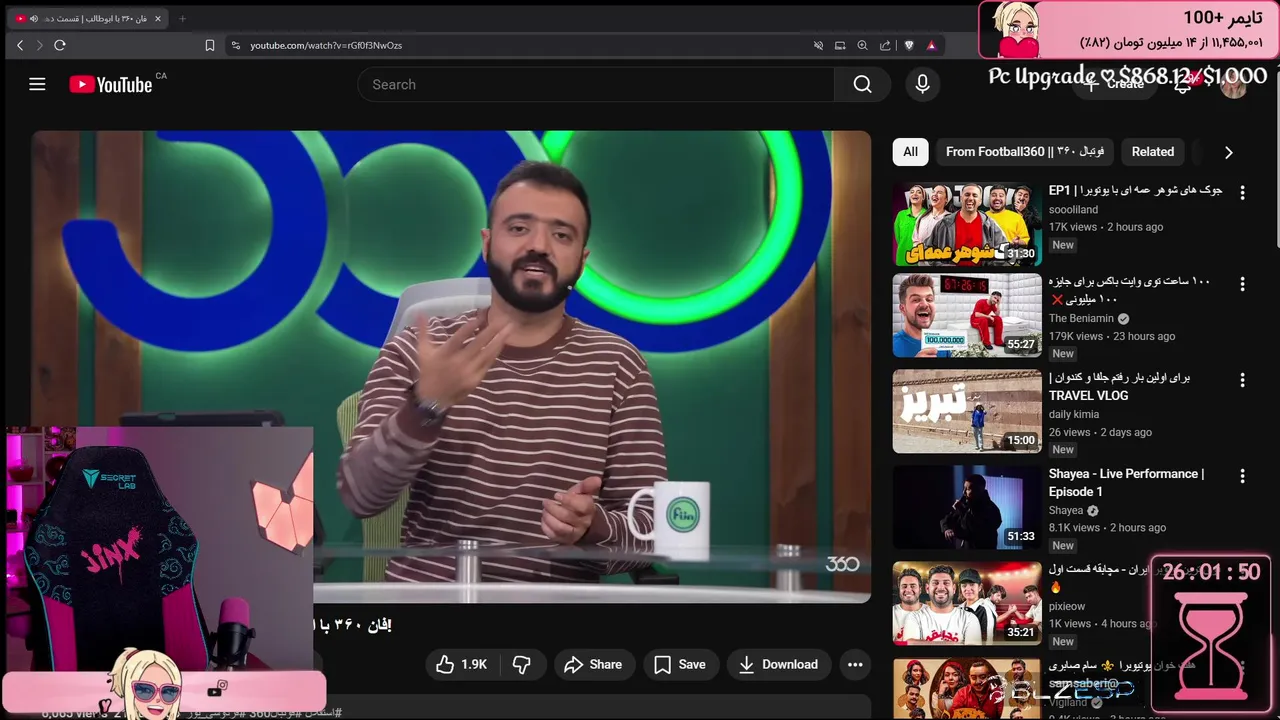This screenshot has height=720, width=1280.
Task: Open options for Shayea Live Performance
Action: (x=1242, y=476)
